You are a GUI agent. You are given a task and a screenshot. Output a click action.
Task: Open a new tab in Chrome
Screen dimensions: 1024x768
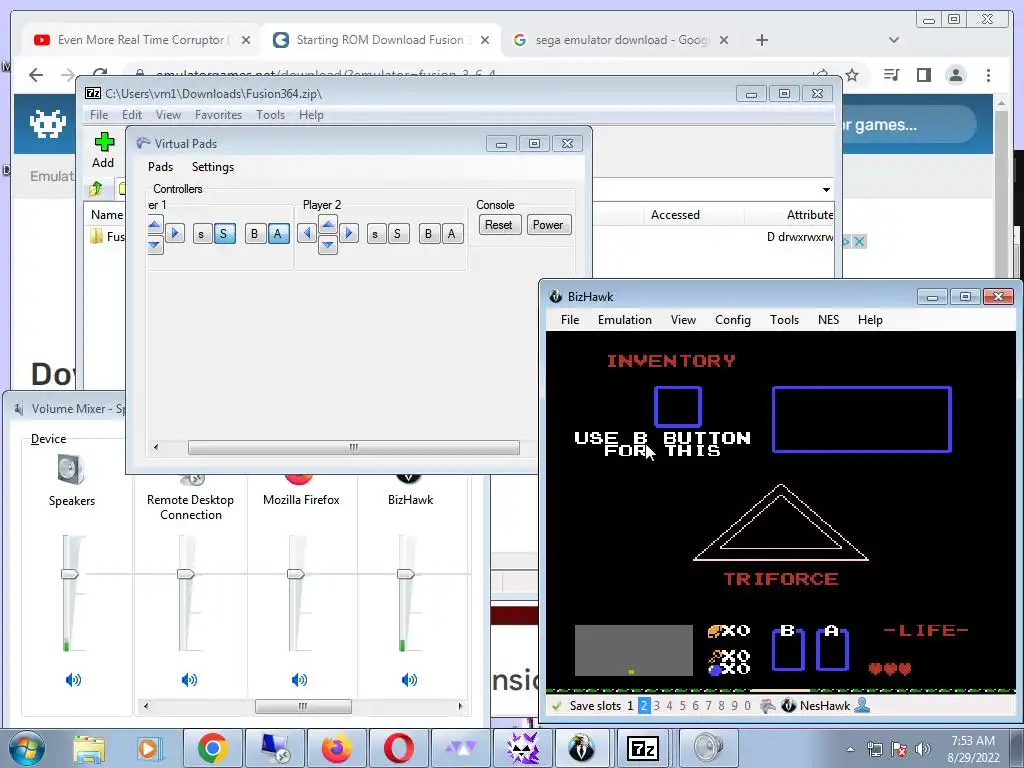pyautogui.click(x=761, y=40)
